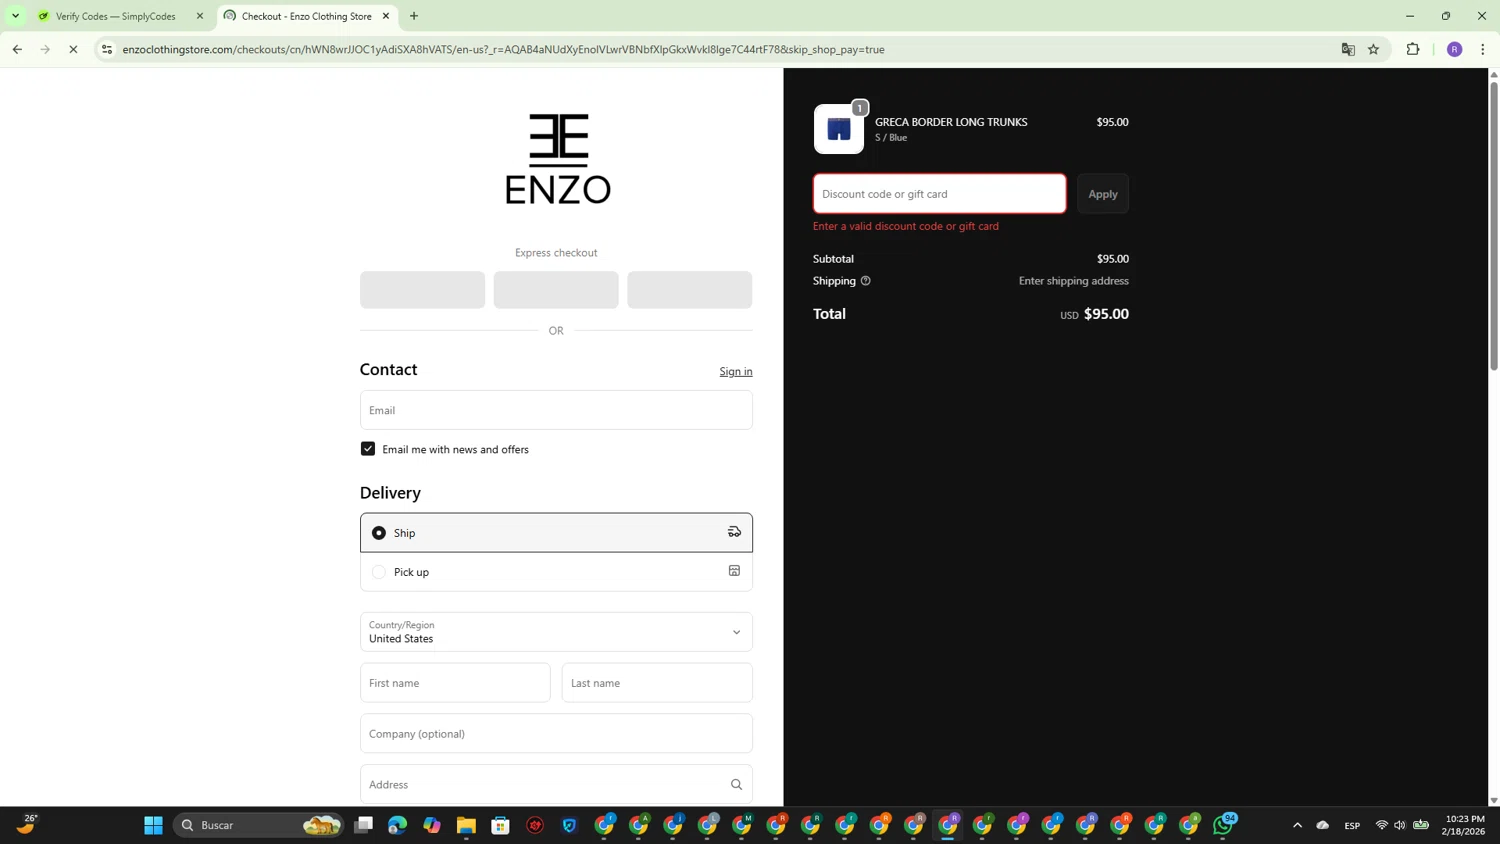Open site information next to the URL

tap(107, 49)
